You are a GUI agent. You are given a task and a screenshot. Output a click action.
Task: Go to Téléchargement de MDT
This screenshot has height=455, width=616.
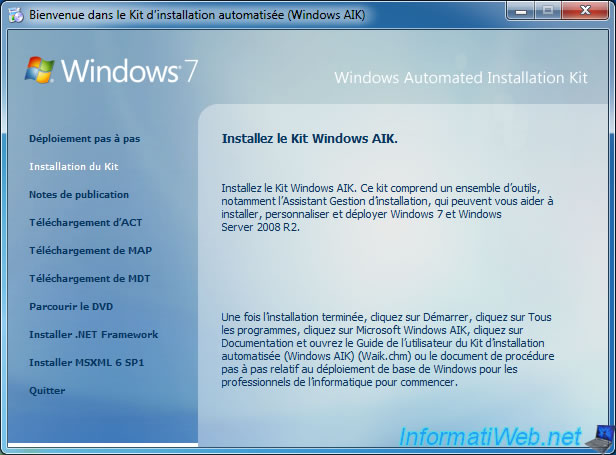(90, 279)
